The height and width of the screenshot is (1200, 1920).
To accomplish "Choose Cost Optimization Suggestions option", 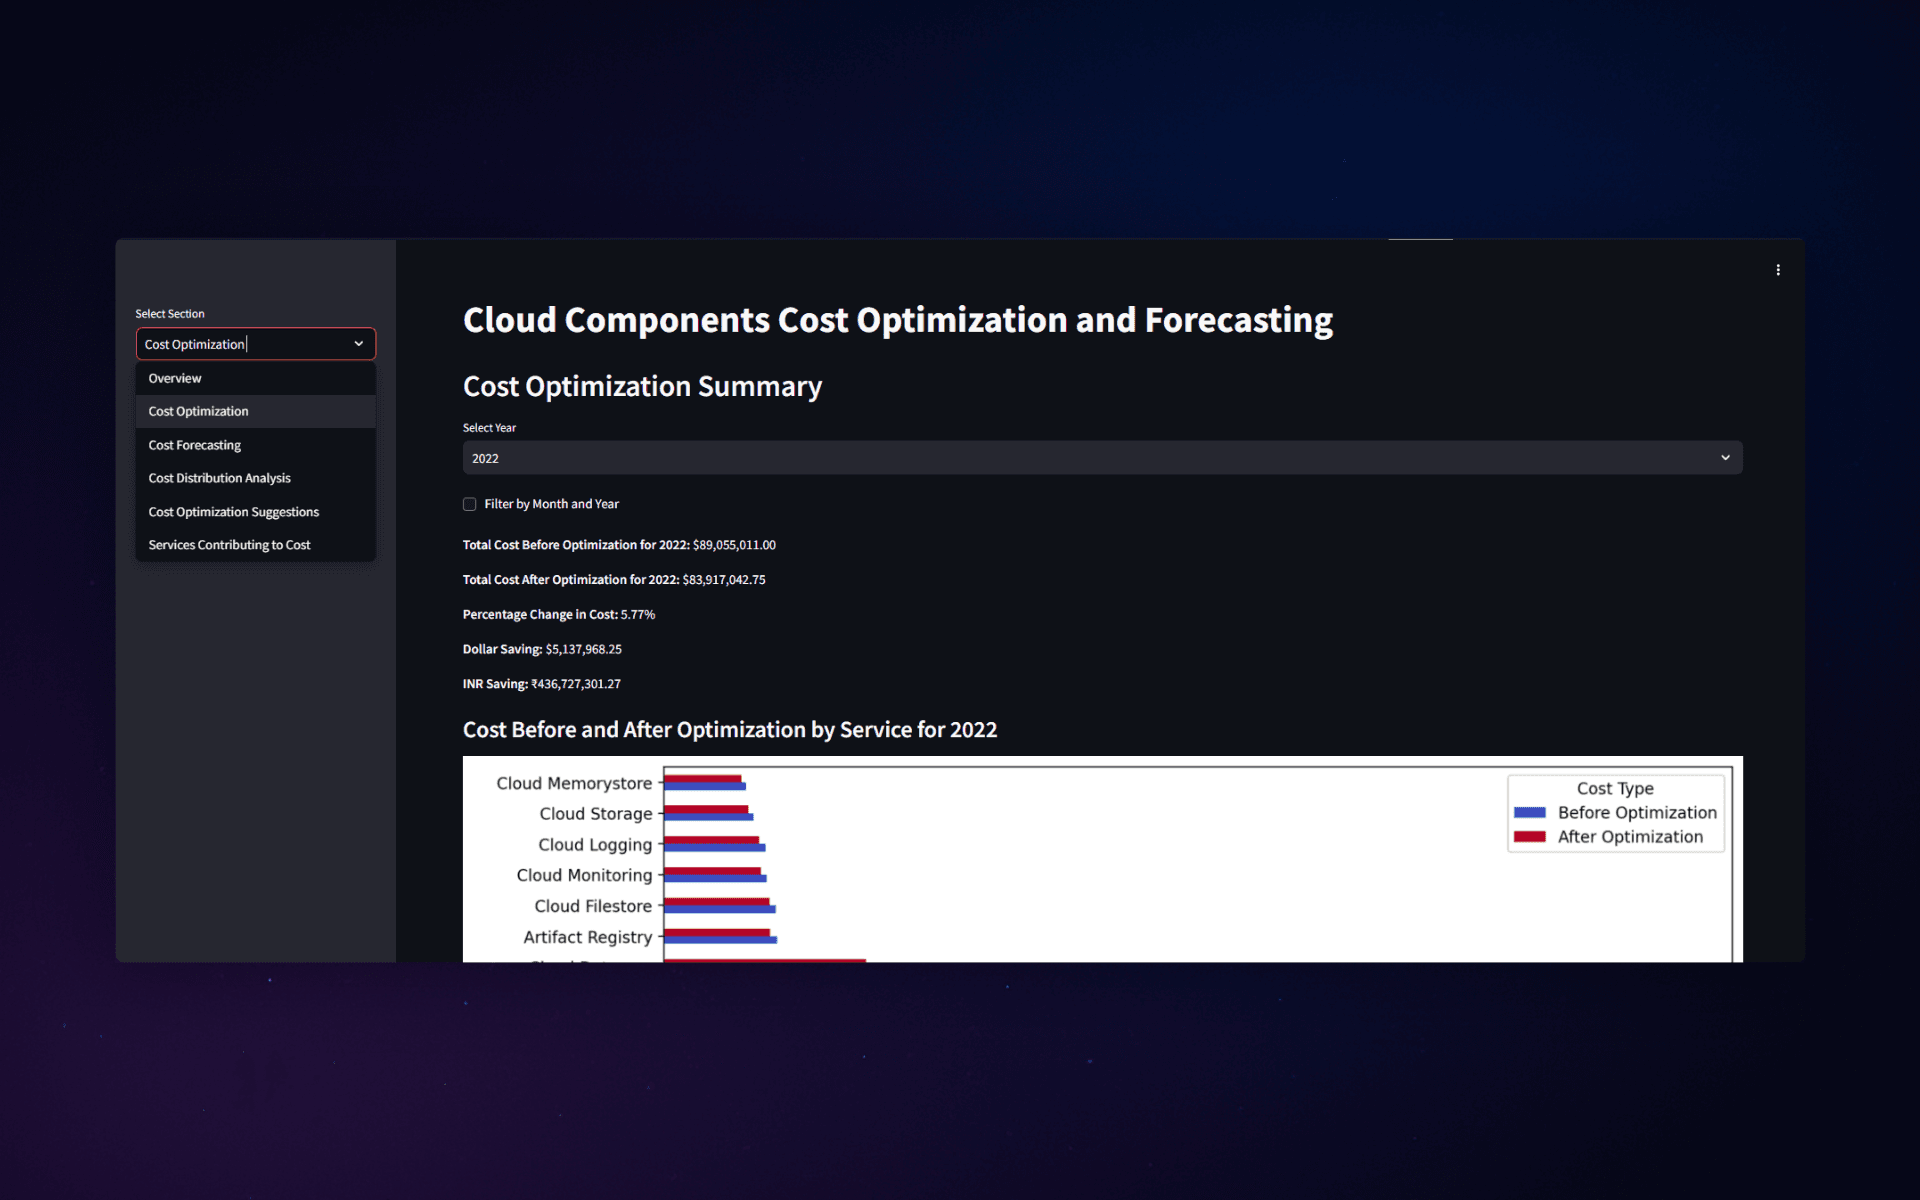I will coord(233,512).
